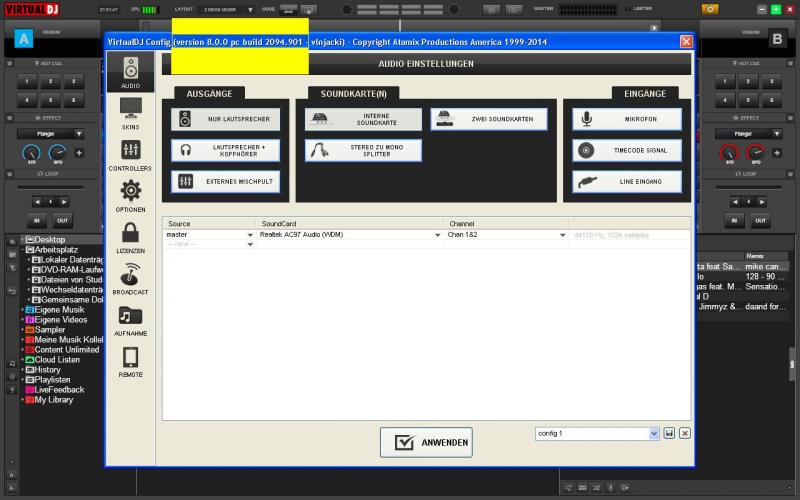
Task: Delete config preset with X icon
Action: coord(685,433)
